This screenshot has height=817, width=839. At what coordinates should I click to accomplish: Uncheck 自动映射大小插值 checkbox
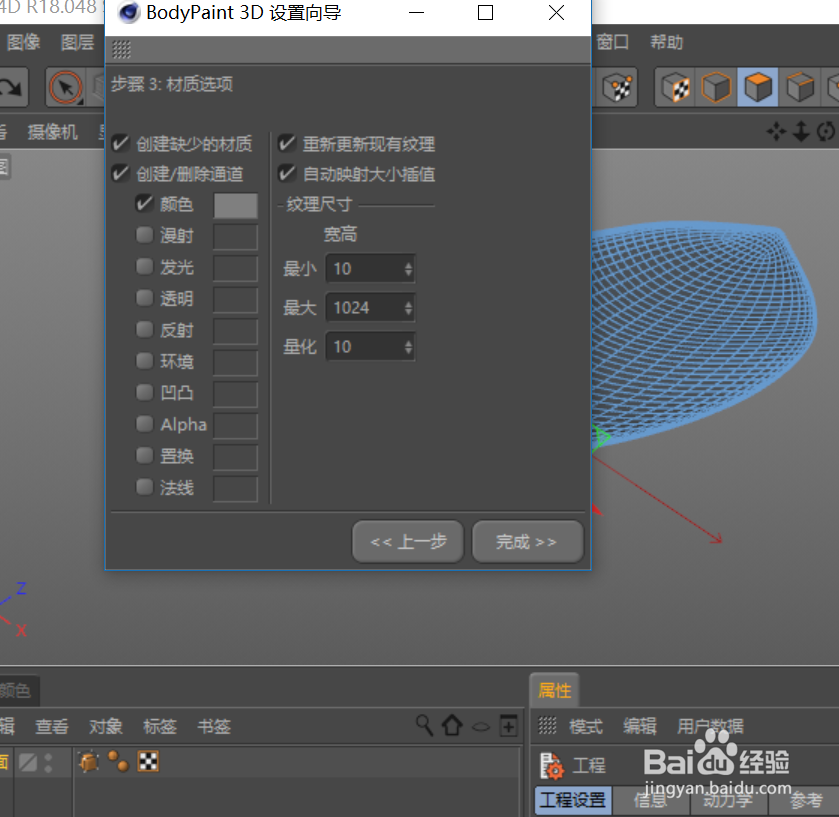pyautogui.click(x=287, y=173)
